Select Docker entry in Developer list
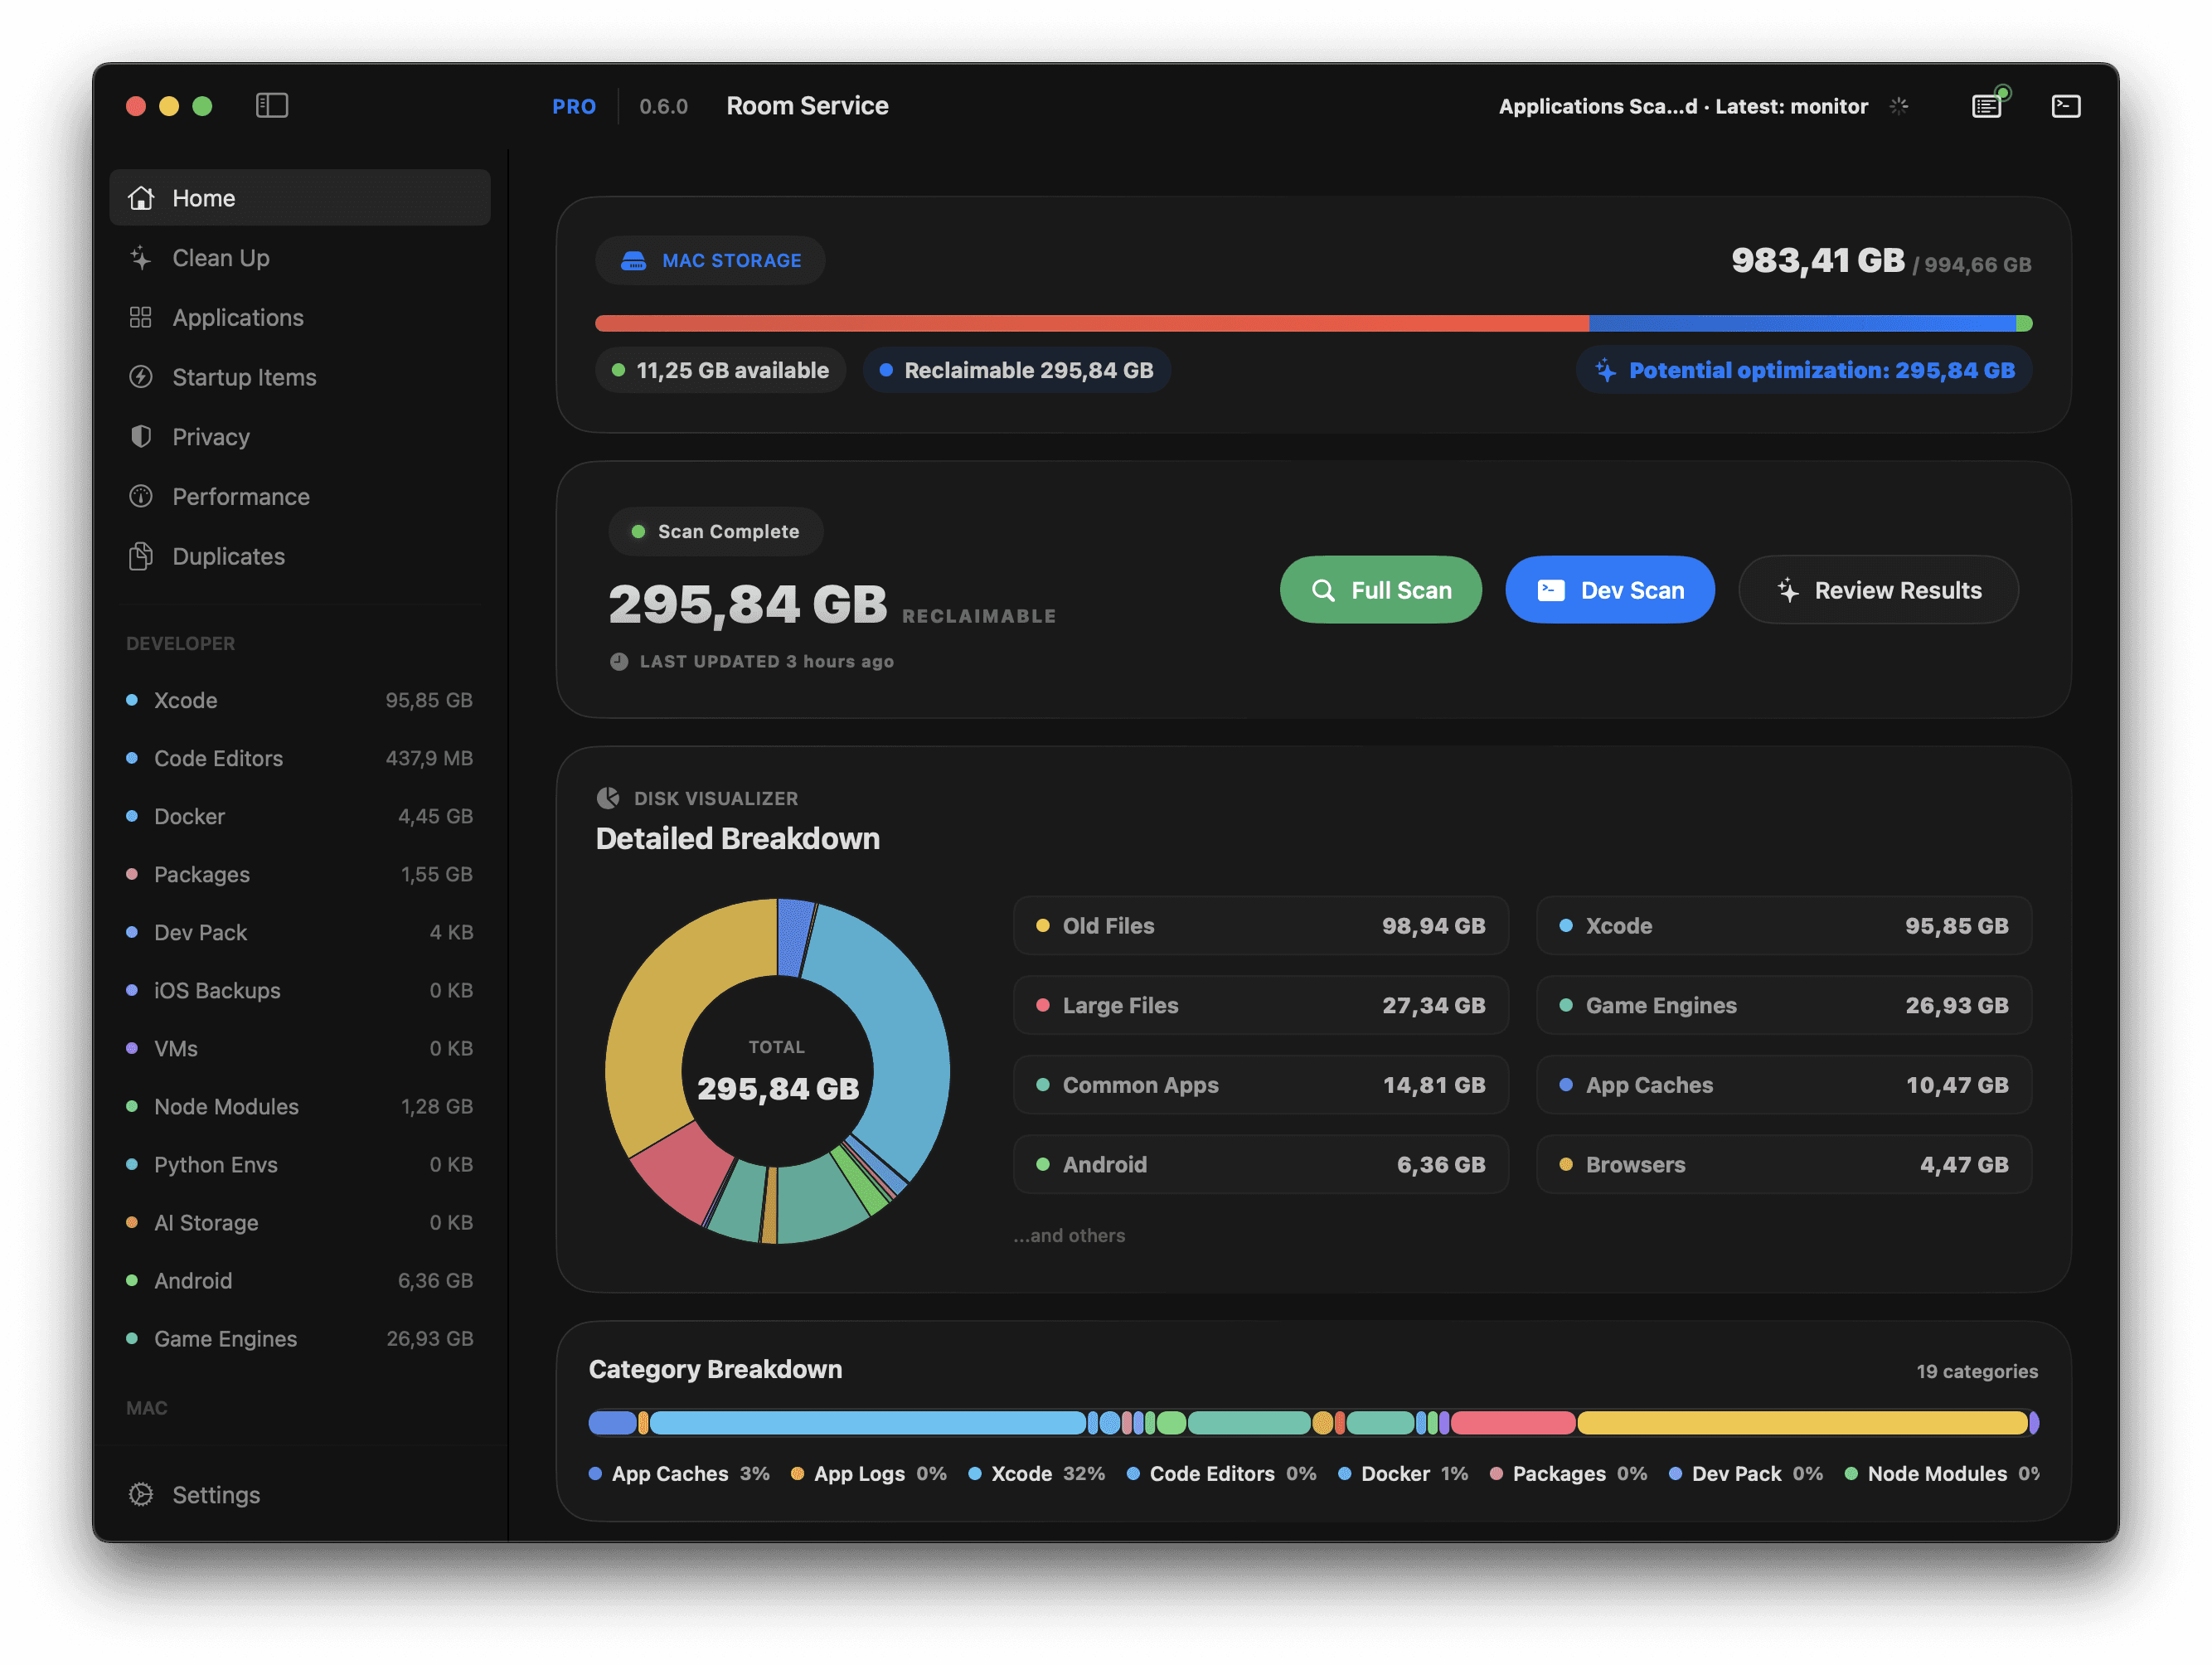The height and width of the screenshot is (1665, 2212). 189,816
